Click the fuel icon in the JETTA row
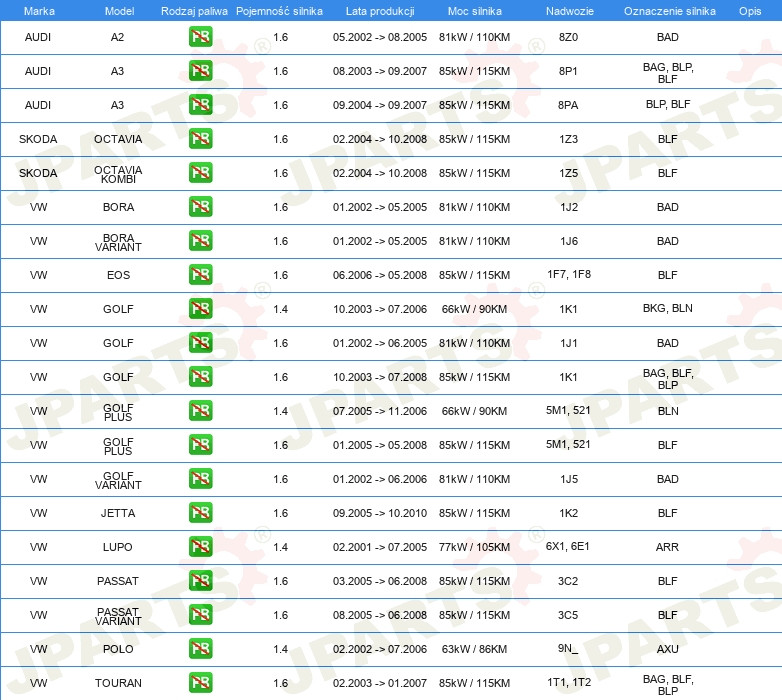The image size is (782, 700). coord(200,513)
